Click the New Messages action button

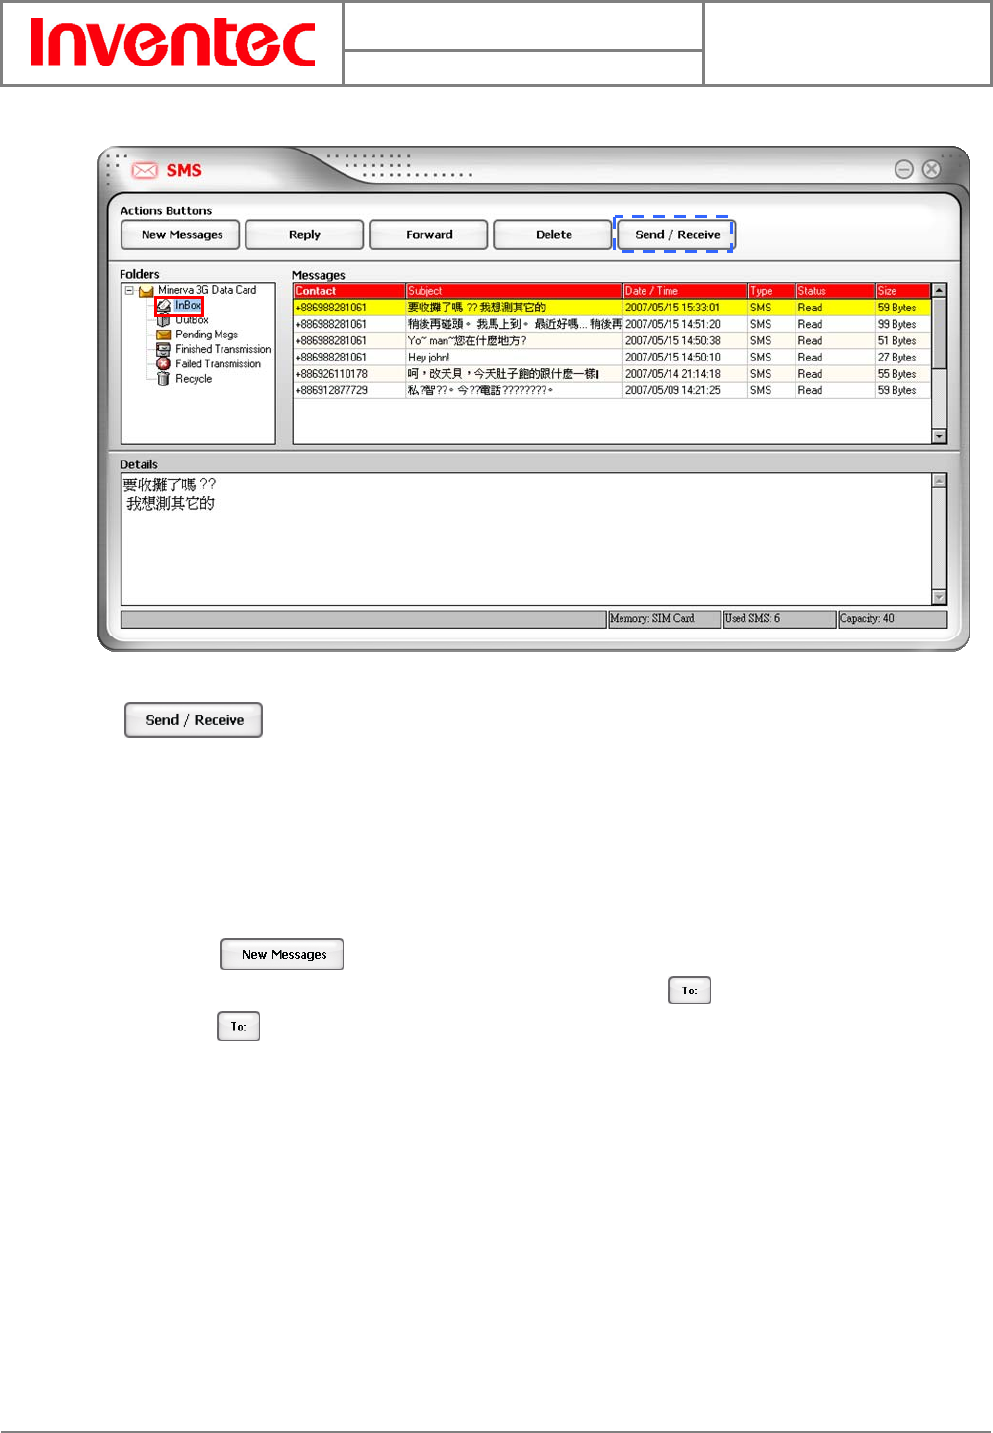[181, 234]
